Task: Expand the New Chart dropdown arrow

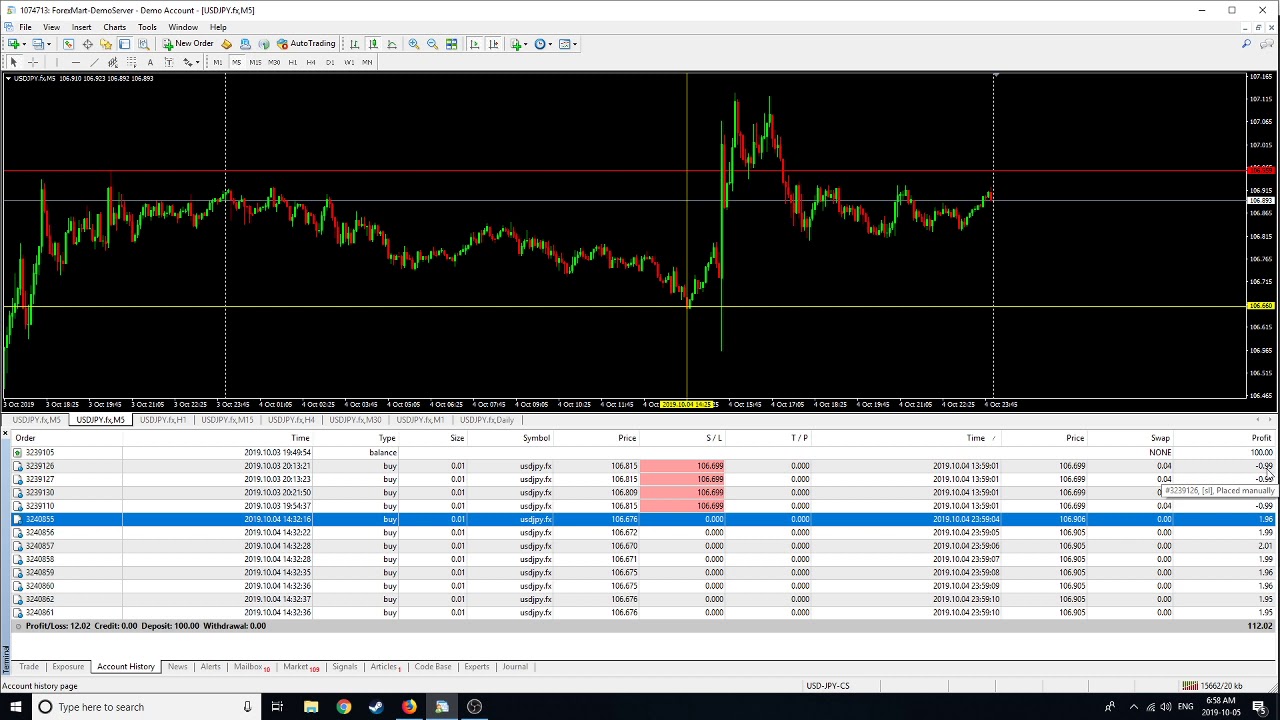Action: (x=24, y=44)
